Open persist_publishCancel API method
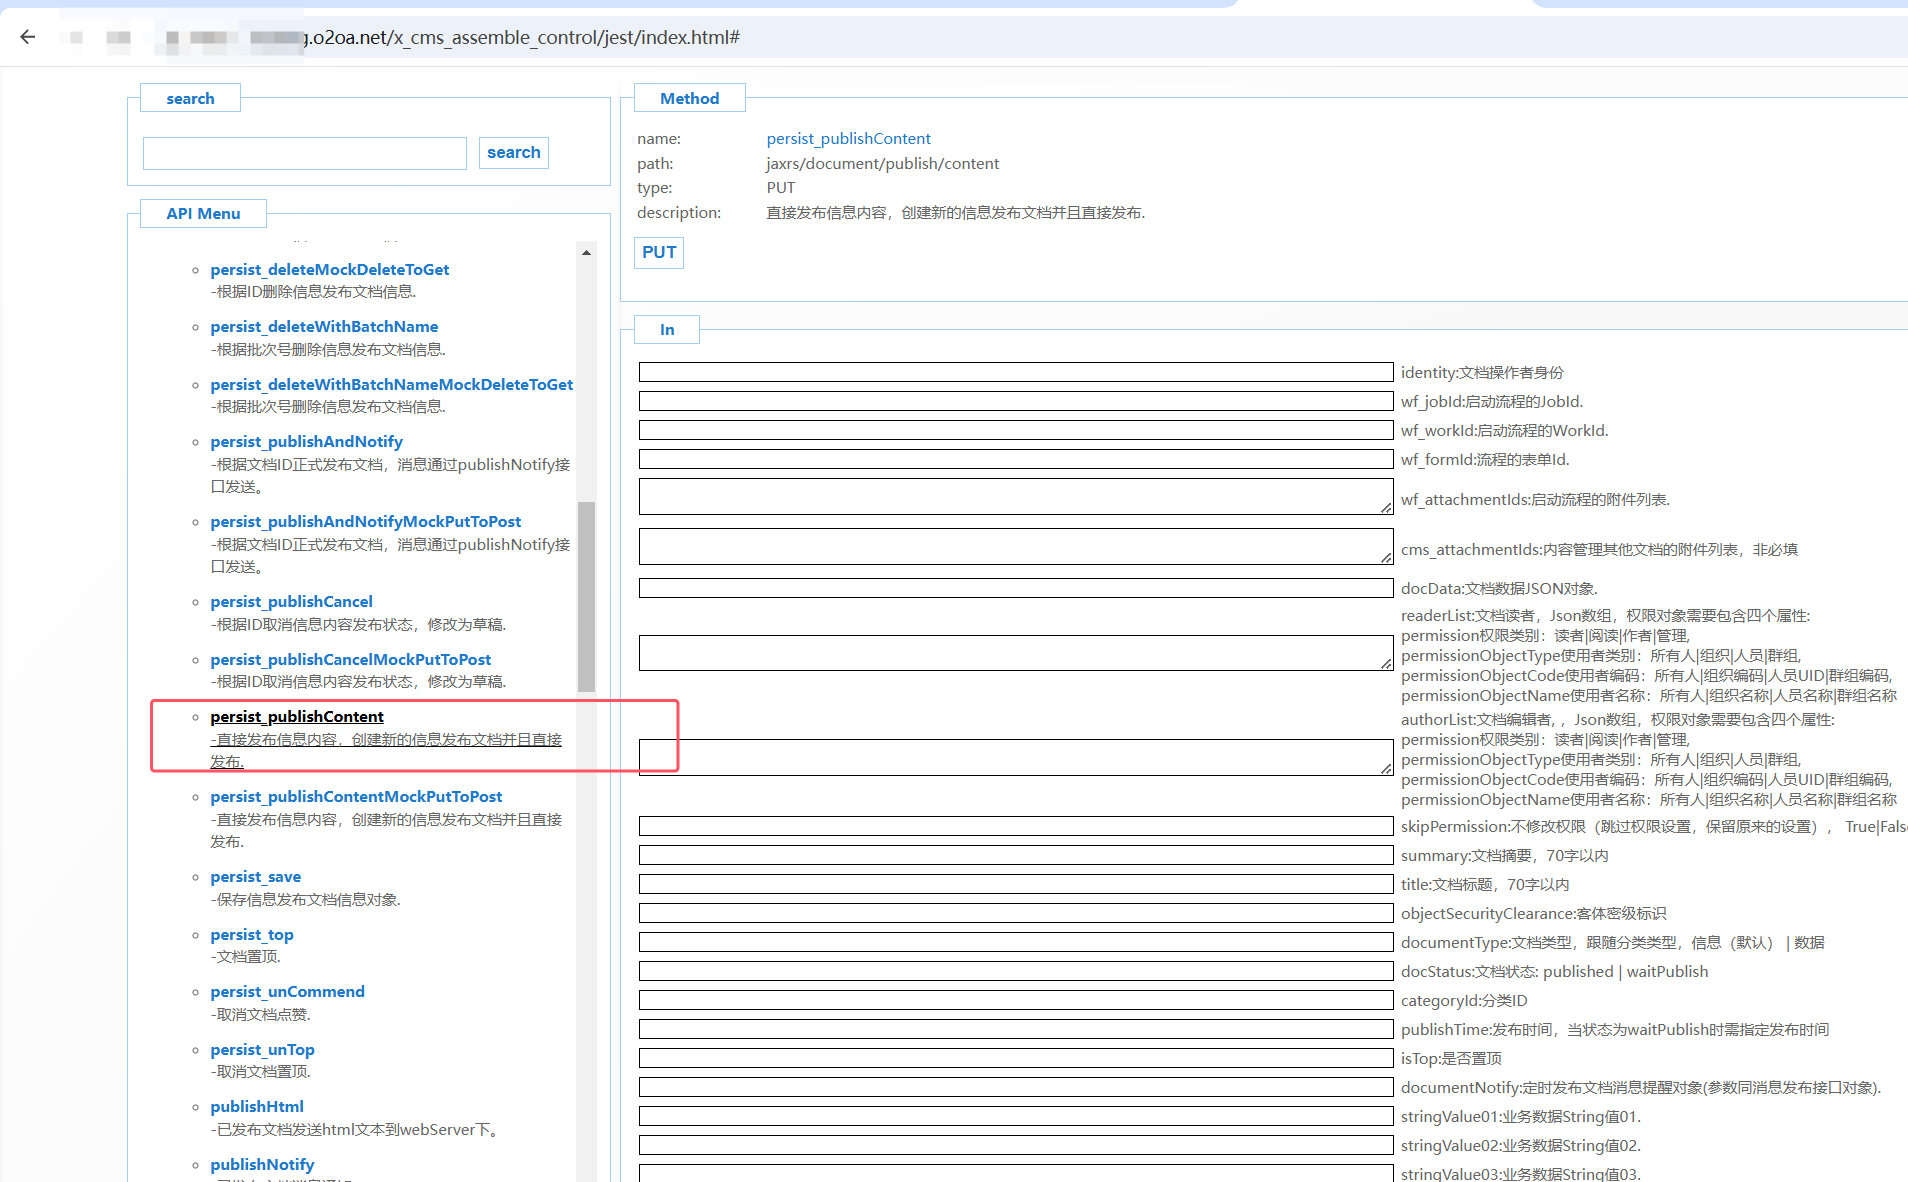 [291, 602]
